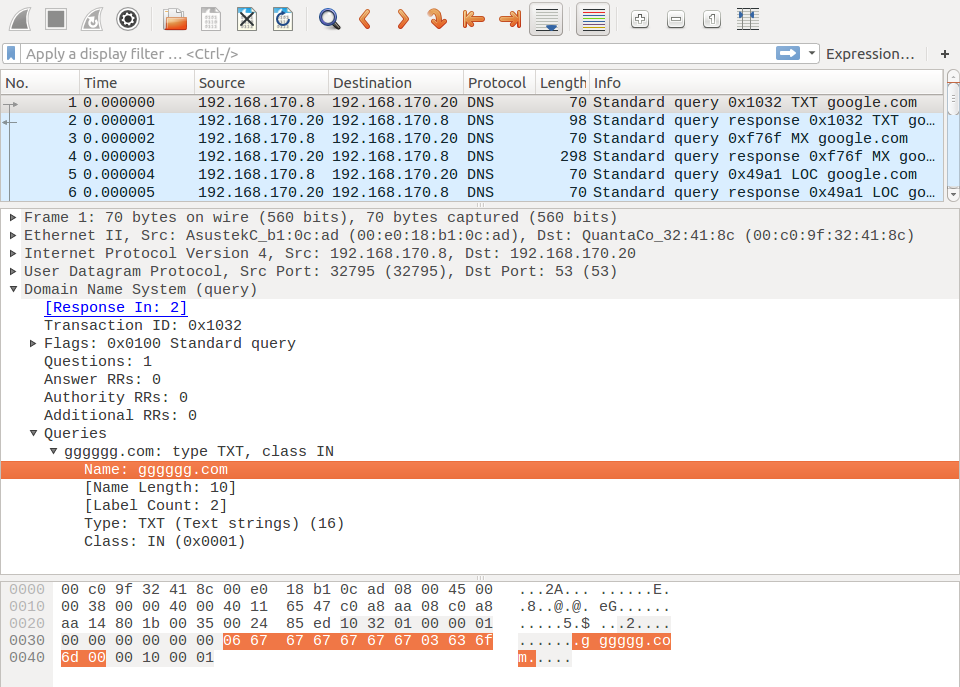Image resolution: width=960 pixels, height=687 pixels.
Task: Sort packets by Protocol column header
Action: [497, 83]
